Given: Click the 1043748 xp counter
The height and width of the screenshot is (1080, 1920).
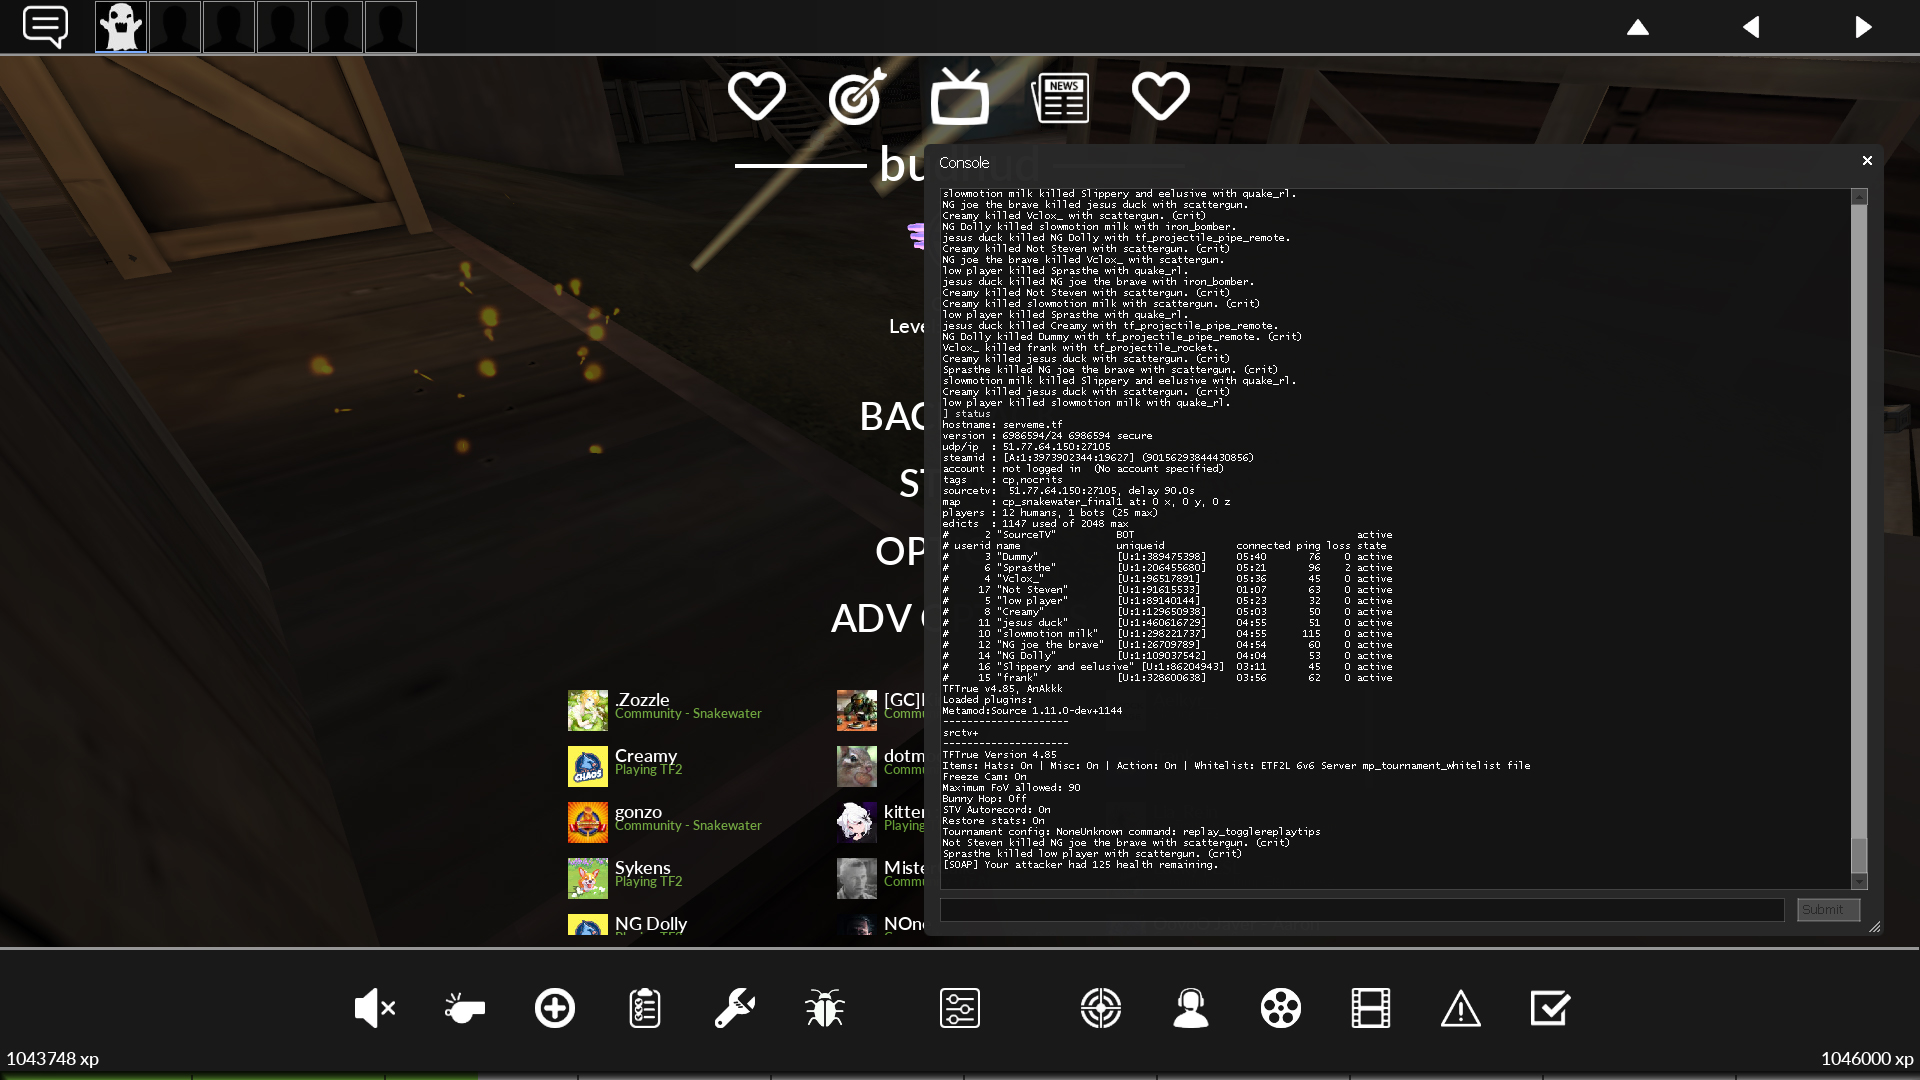Looking at the screenshot, I should click(x=53, y=1059).
